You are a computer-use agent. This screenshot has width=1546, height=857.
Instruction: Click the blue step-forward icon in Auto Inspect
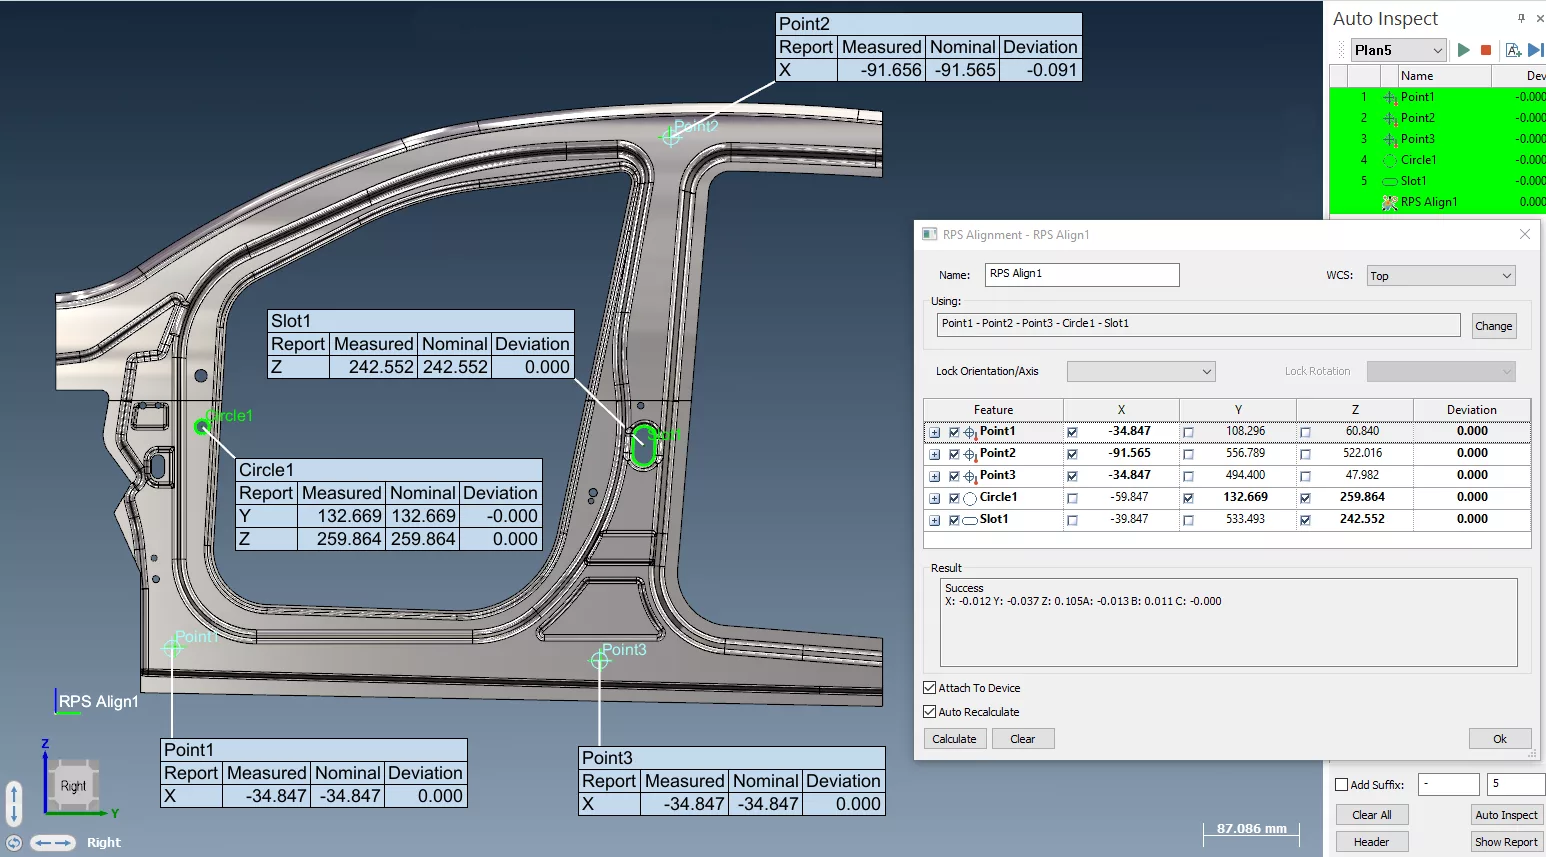click(1536, 50)
